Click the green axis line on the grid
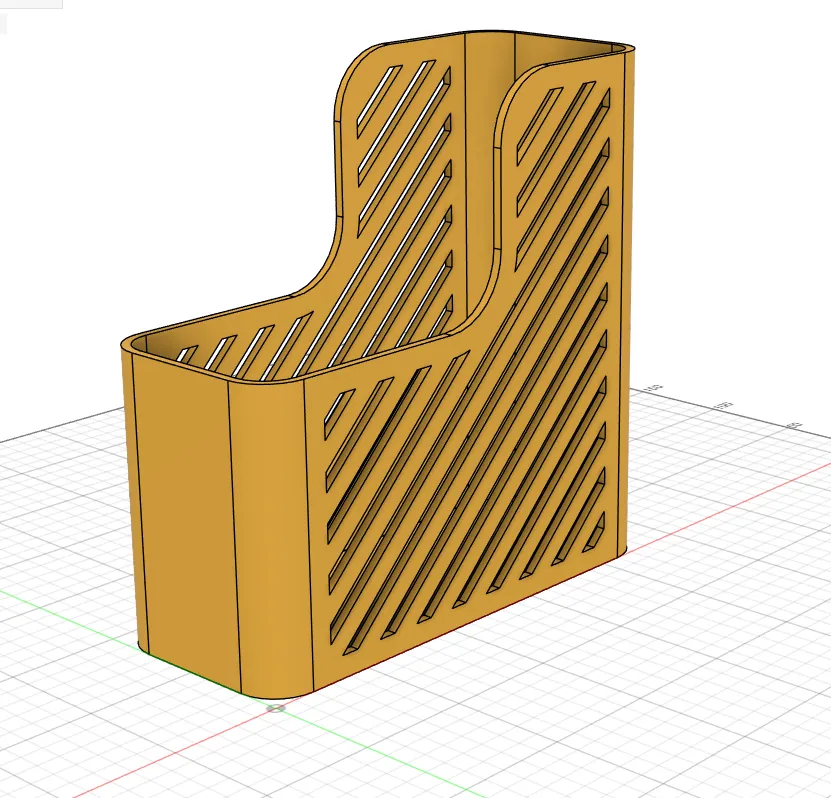The image size is (831, 798). click(x=69, y=616)
